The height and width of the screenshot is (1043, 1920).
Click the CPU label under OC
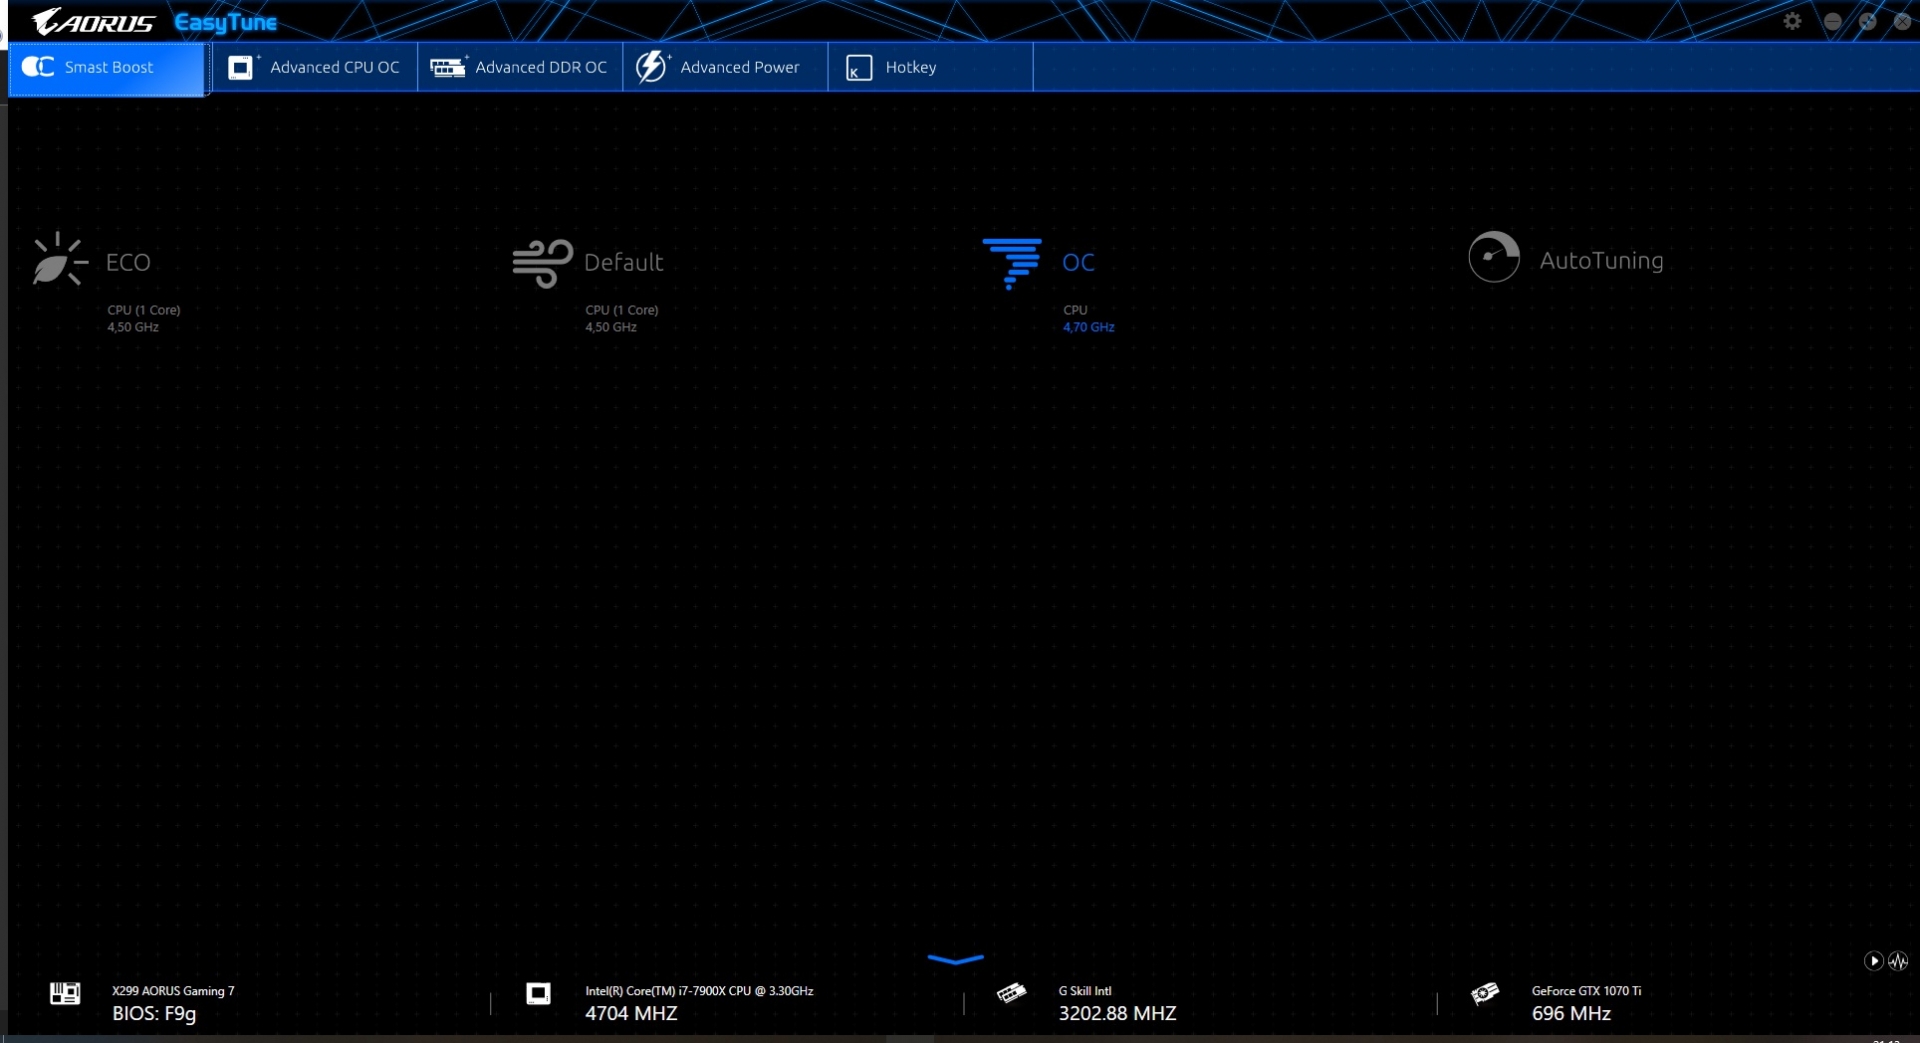click(x=1075, y=310)
